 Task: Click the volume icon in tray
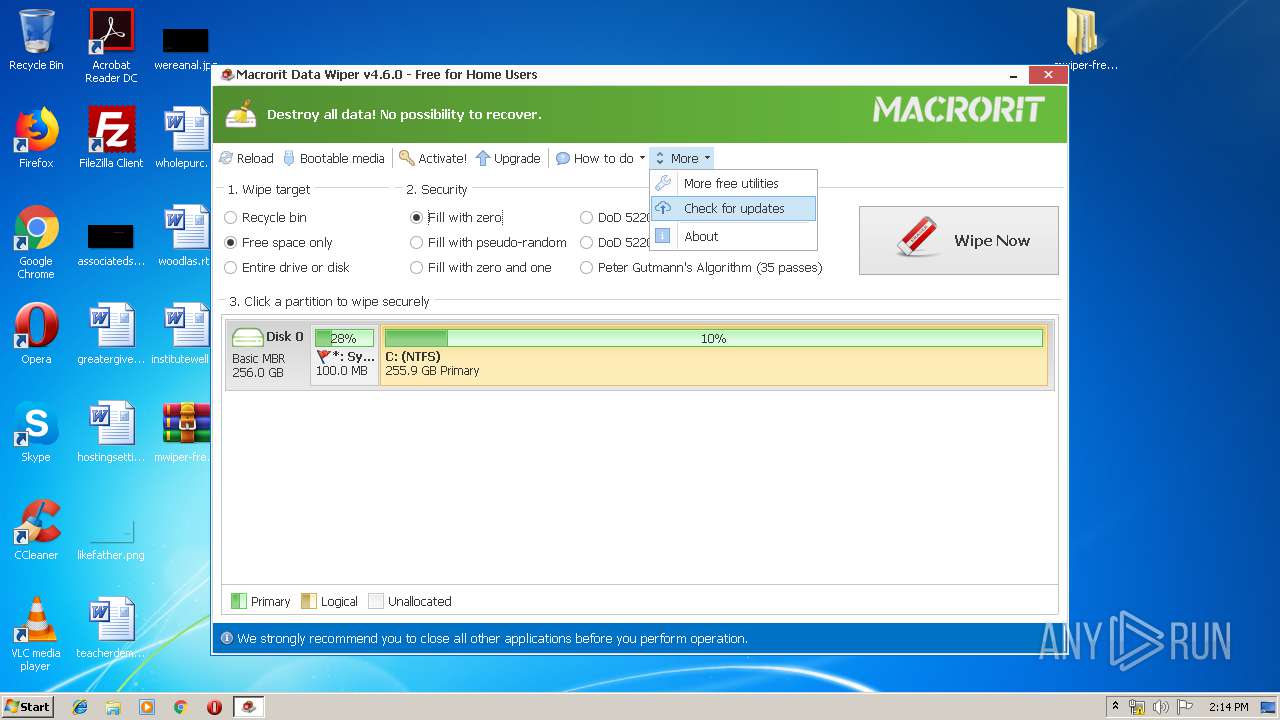[x=1161, y=707]
